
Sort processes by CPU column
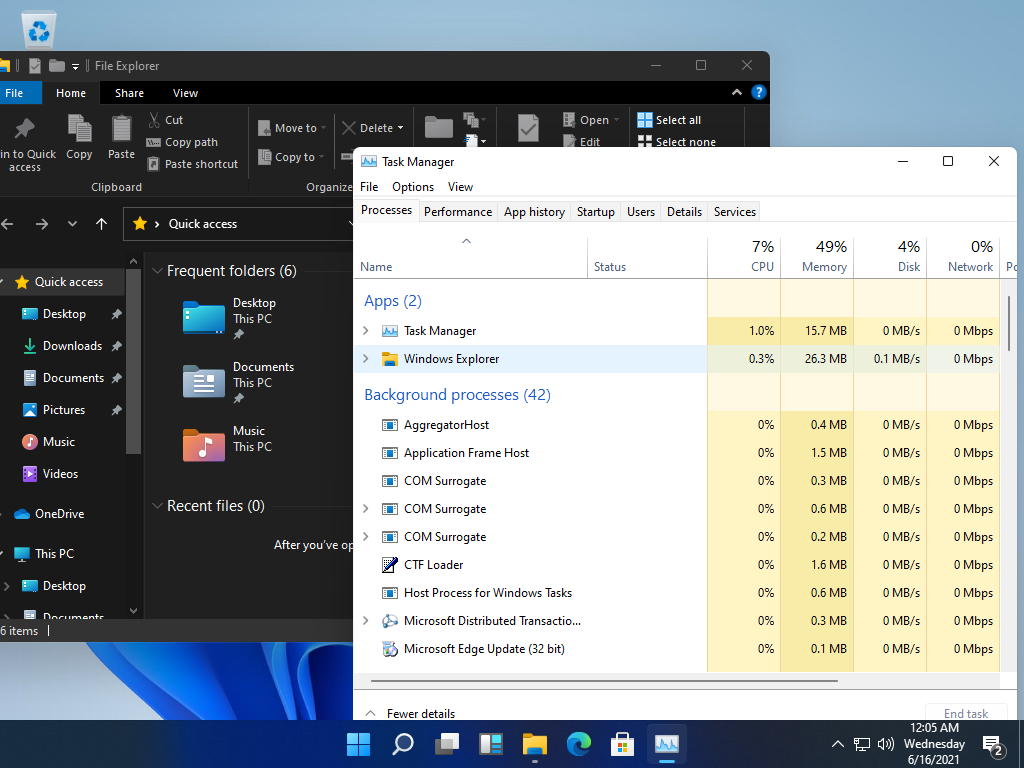[744, 257]
